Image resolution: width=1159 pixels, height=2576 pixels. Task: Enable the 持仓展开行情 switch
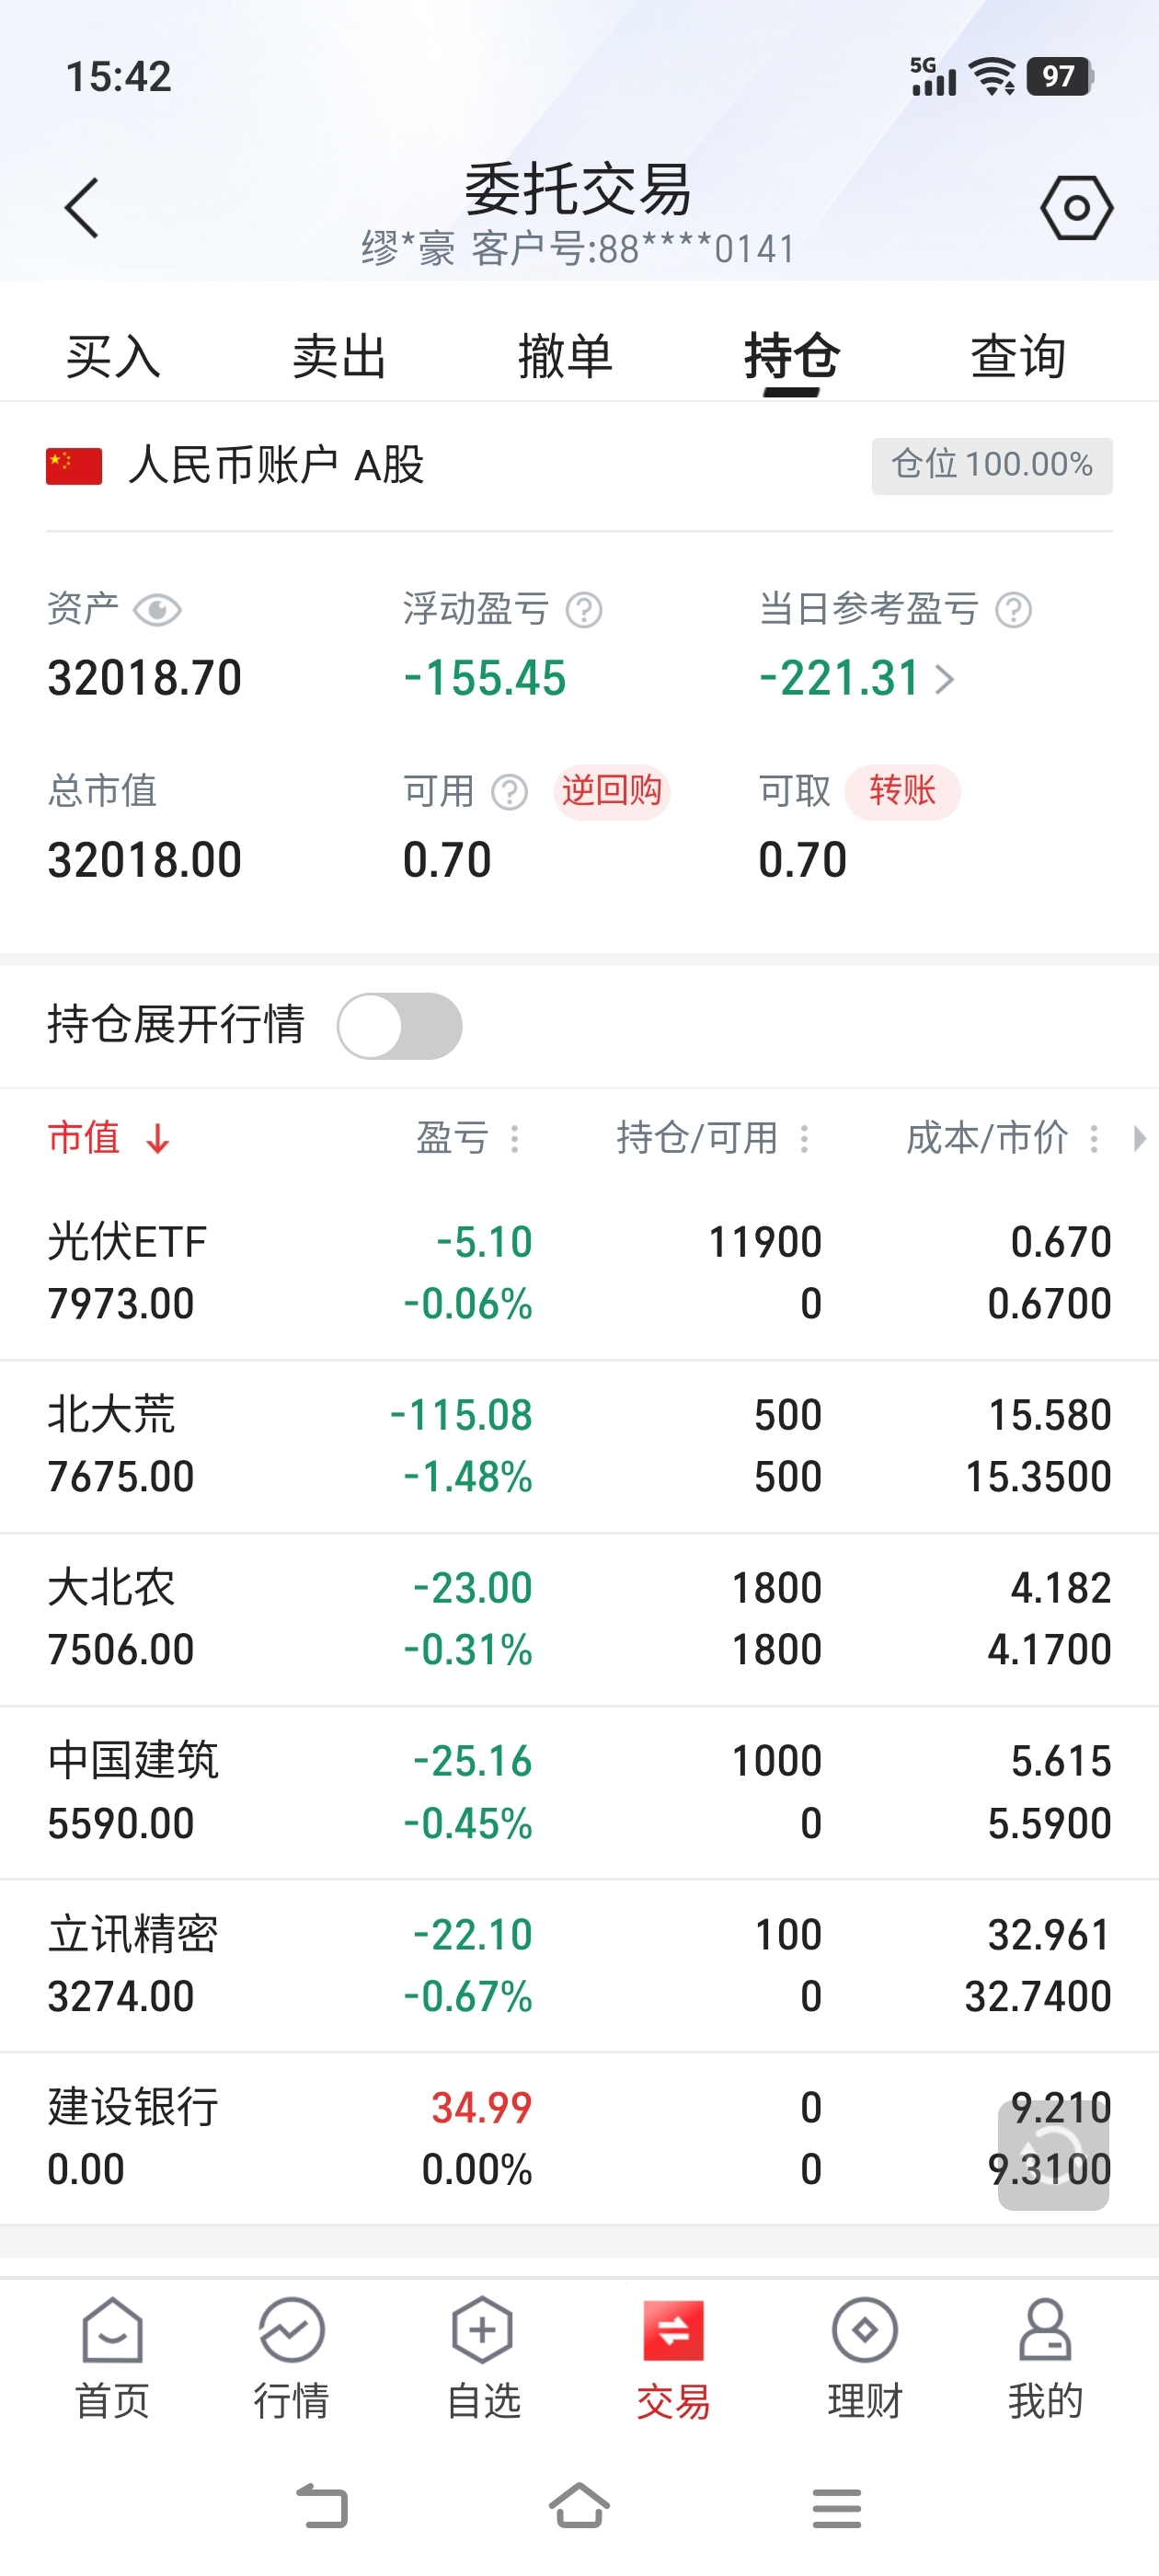(399, 1026)
